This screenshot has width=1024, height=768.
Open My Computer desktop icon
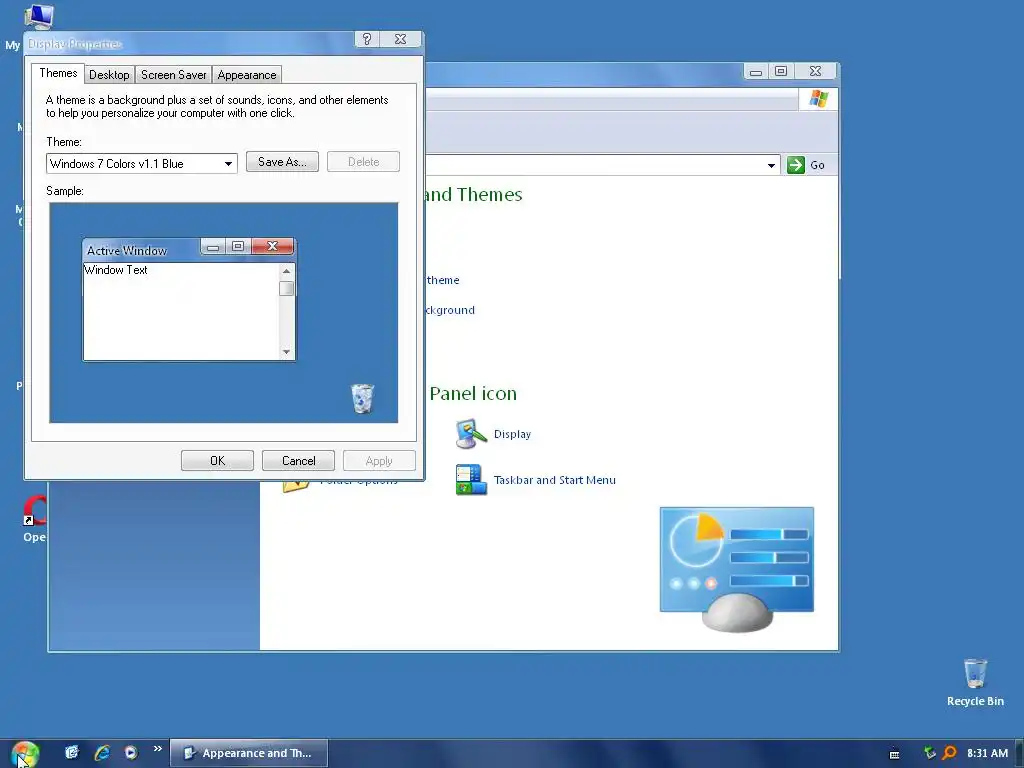tap(38, 16)
